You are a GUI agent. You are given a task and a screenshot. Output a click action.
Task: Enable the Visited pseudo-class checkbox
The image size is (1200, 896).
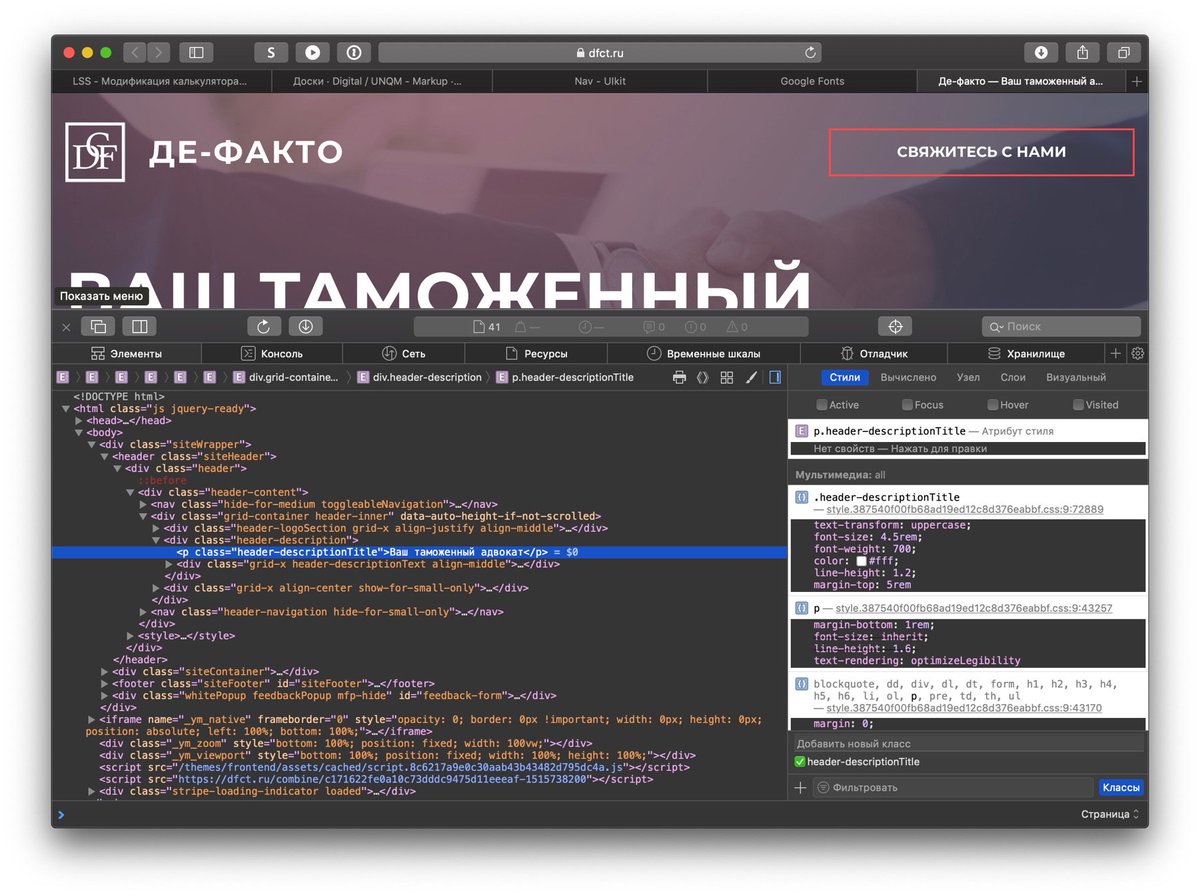click(1078, 405)
